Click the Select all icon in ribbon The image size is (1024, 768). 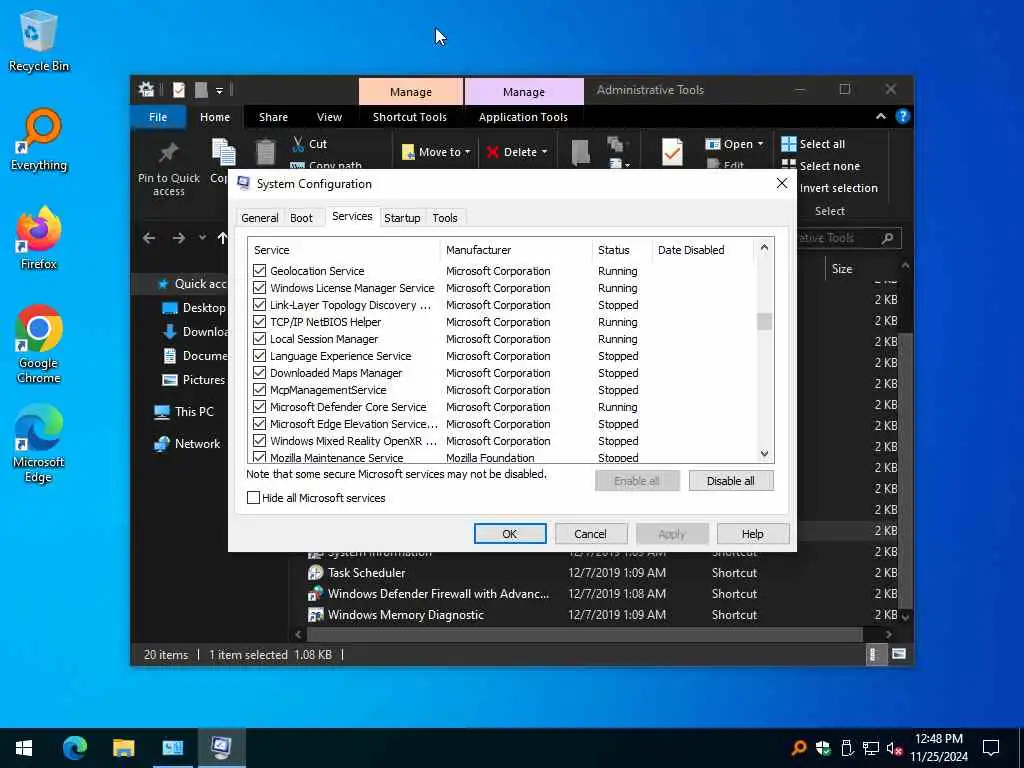point(788,144)
